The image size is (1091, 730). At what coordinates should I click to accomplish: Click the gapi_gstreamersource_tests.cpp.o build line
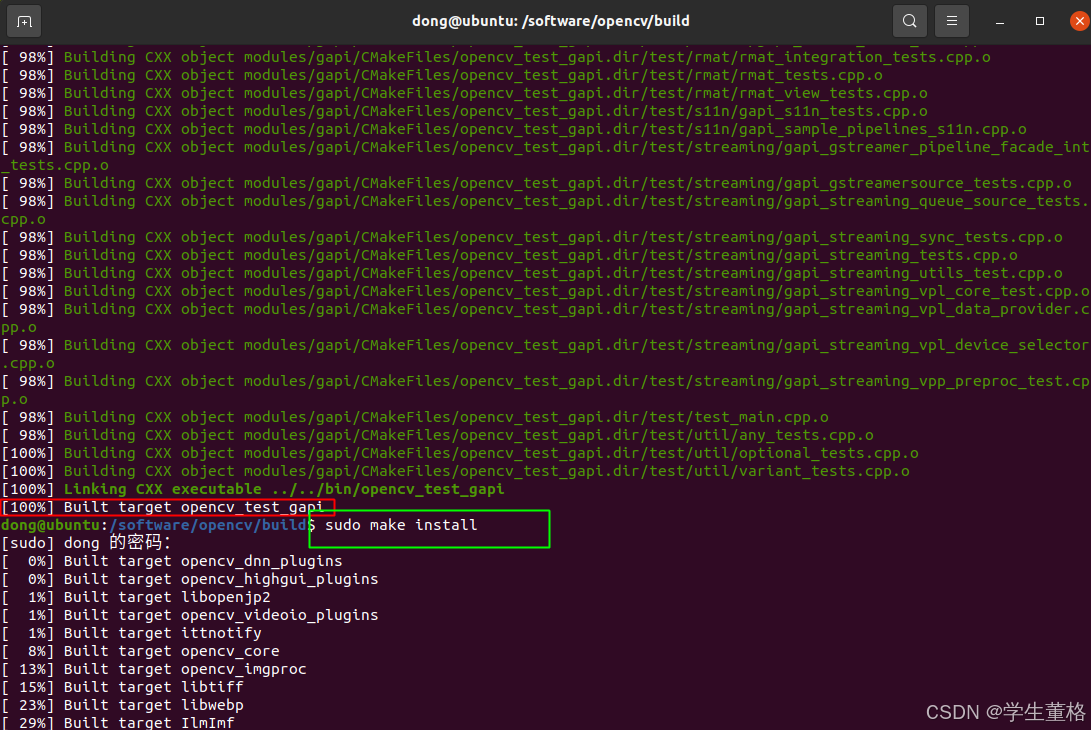pos(536,183)
